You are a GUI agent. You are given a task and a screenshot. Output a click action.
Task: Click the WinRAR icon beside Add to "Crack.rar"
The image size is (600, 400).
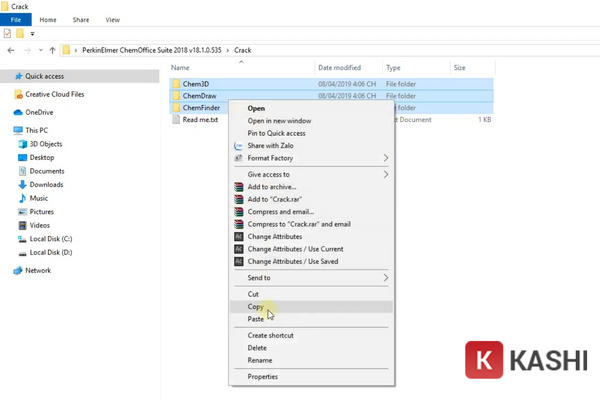pos(239,199)
